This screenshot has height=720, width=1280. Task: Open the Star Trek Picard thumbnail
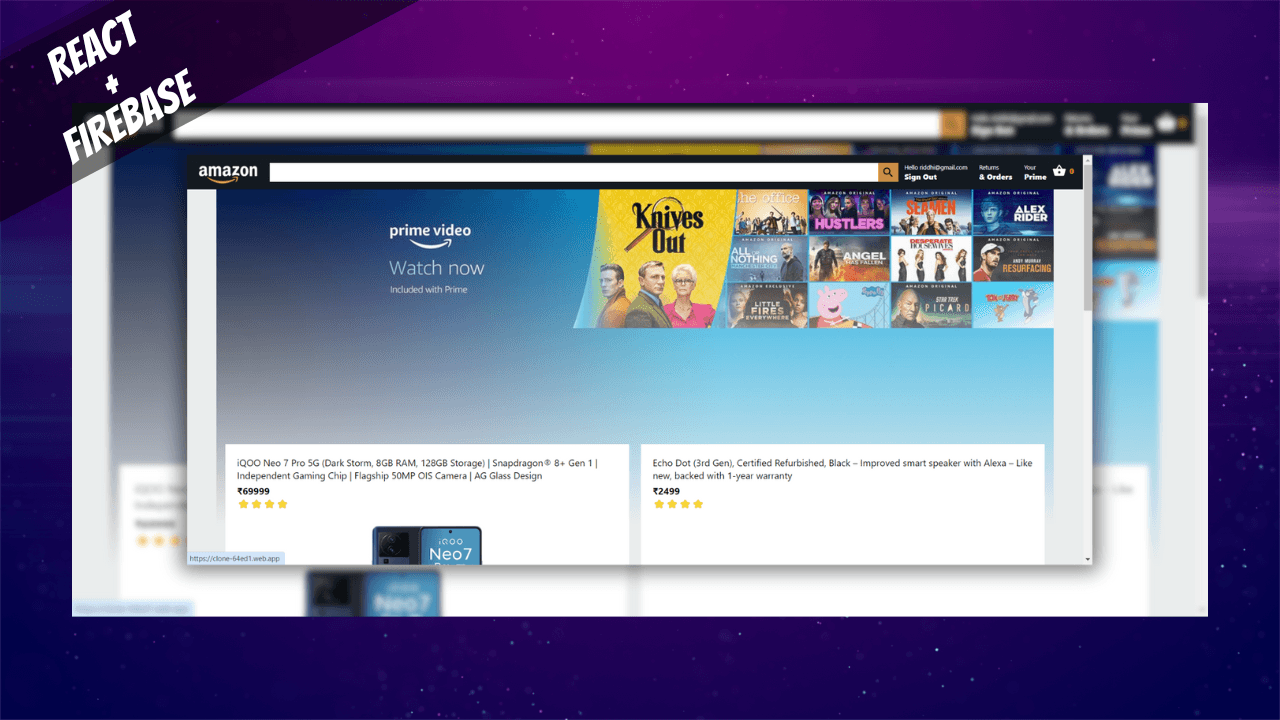[x=931, y=305]
